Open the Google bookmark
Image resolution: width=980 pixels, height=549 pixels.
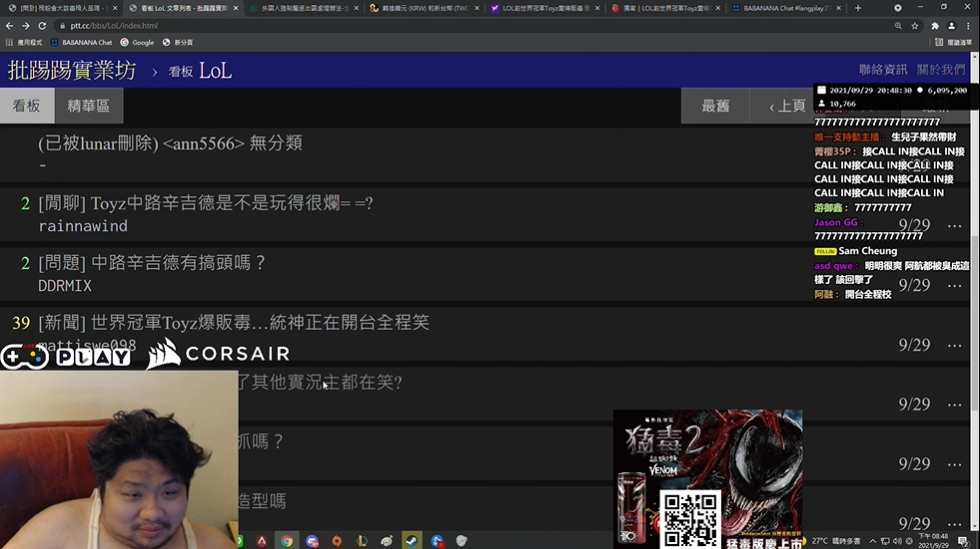(137, 43)
